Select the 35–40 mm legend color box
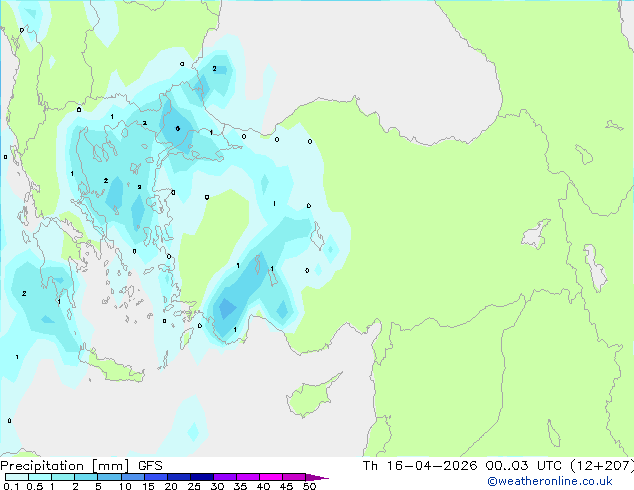The image size is (634, 490). (248, 477)
